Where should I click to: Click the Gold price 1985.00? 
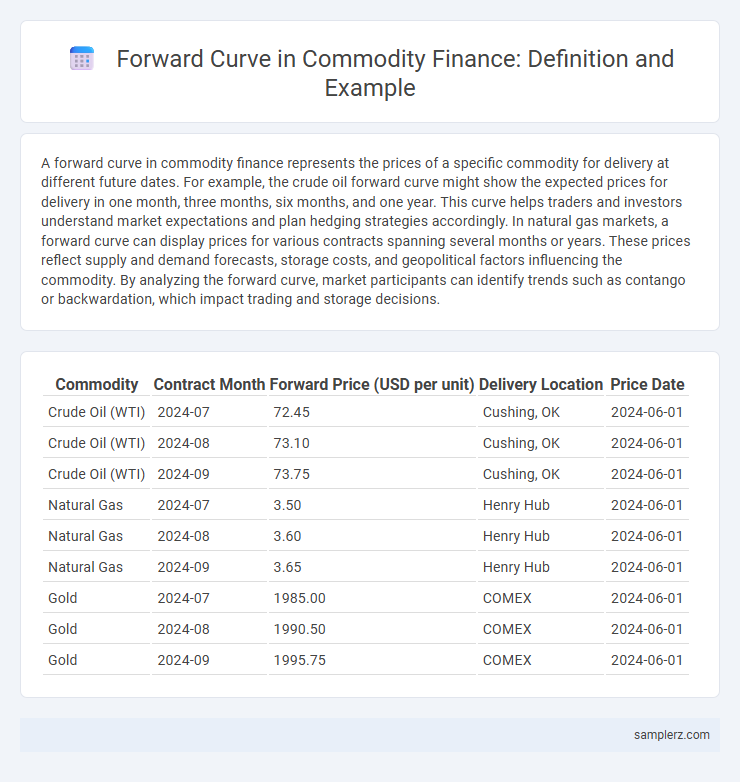point(300,598)
